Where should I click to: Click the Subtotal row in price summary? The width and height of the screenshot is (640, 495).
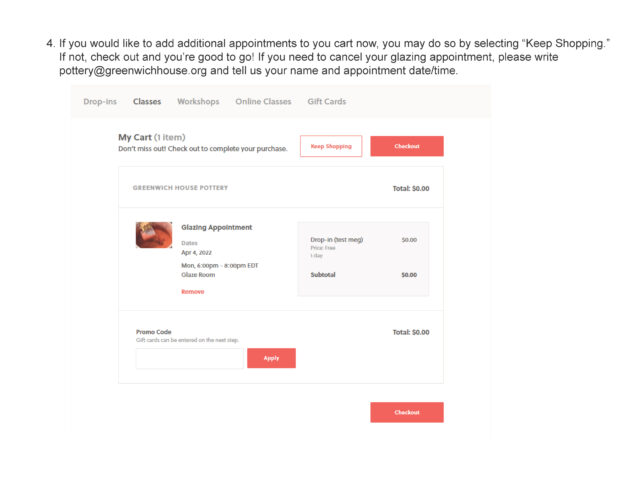[363, 274]
